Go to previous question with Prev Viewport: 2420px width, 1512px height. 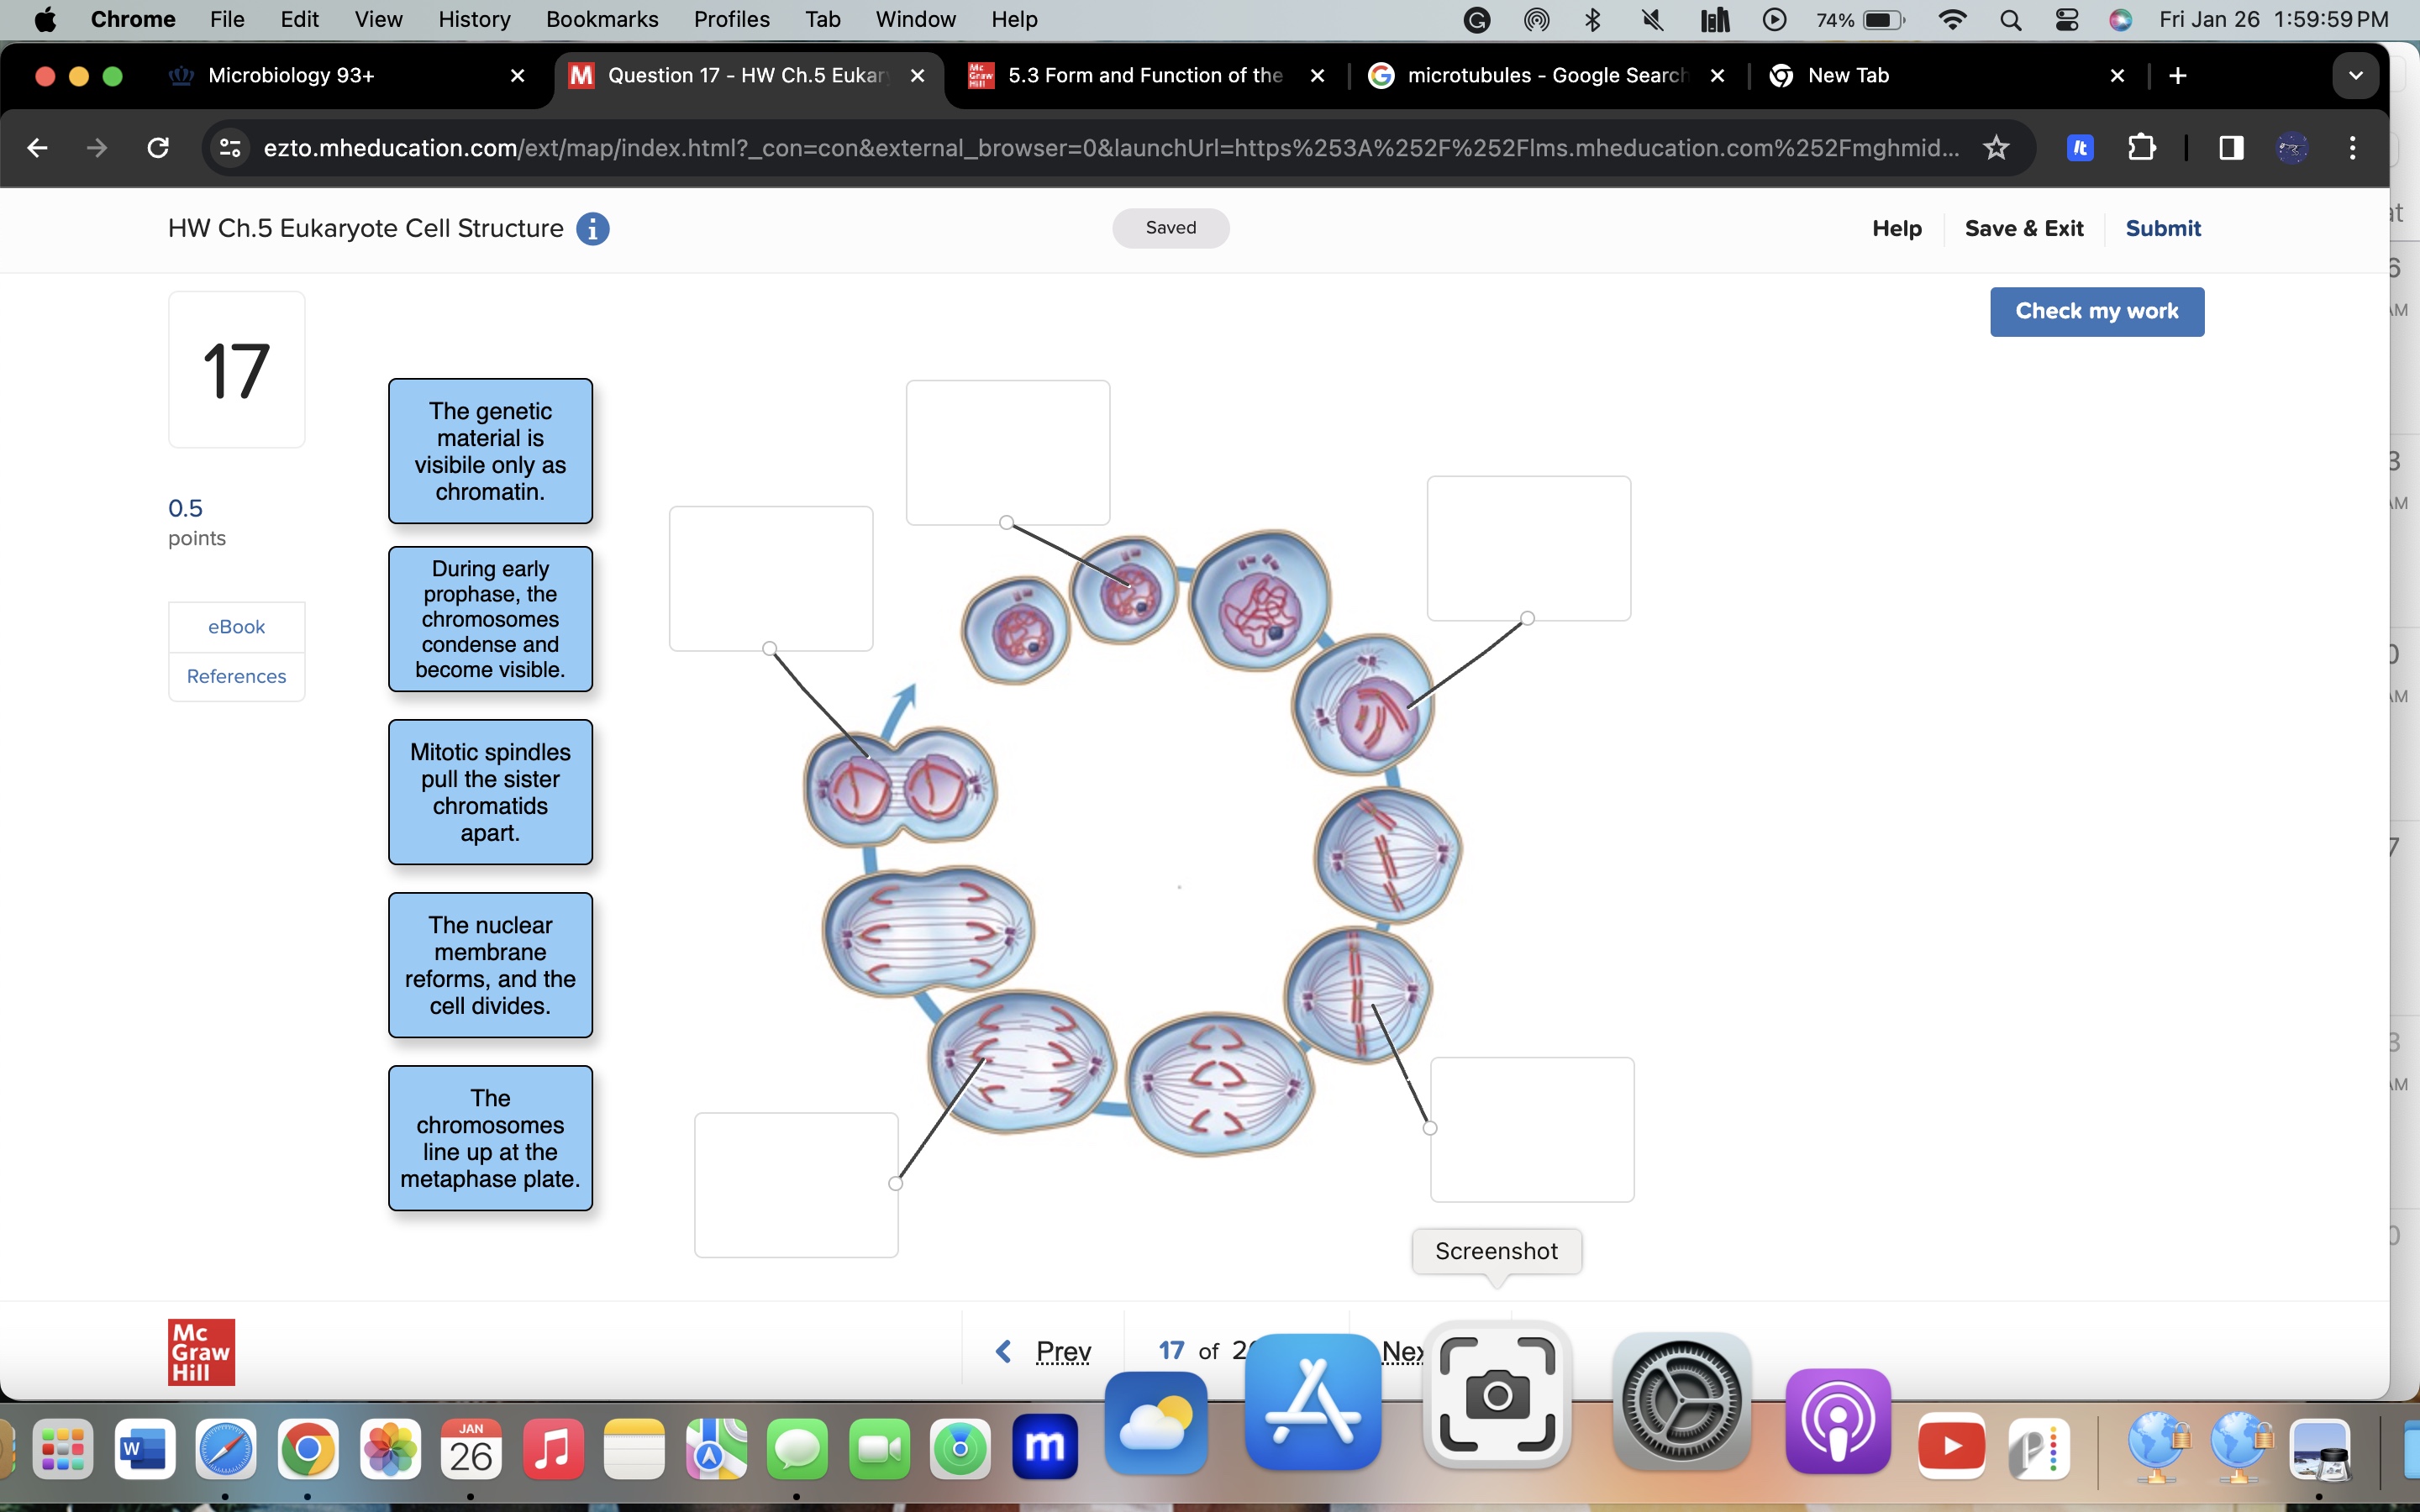pyautogui.click(x=1044, y=1351)
